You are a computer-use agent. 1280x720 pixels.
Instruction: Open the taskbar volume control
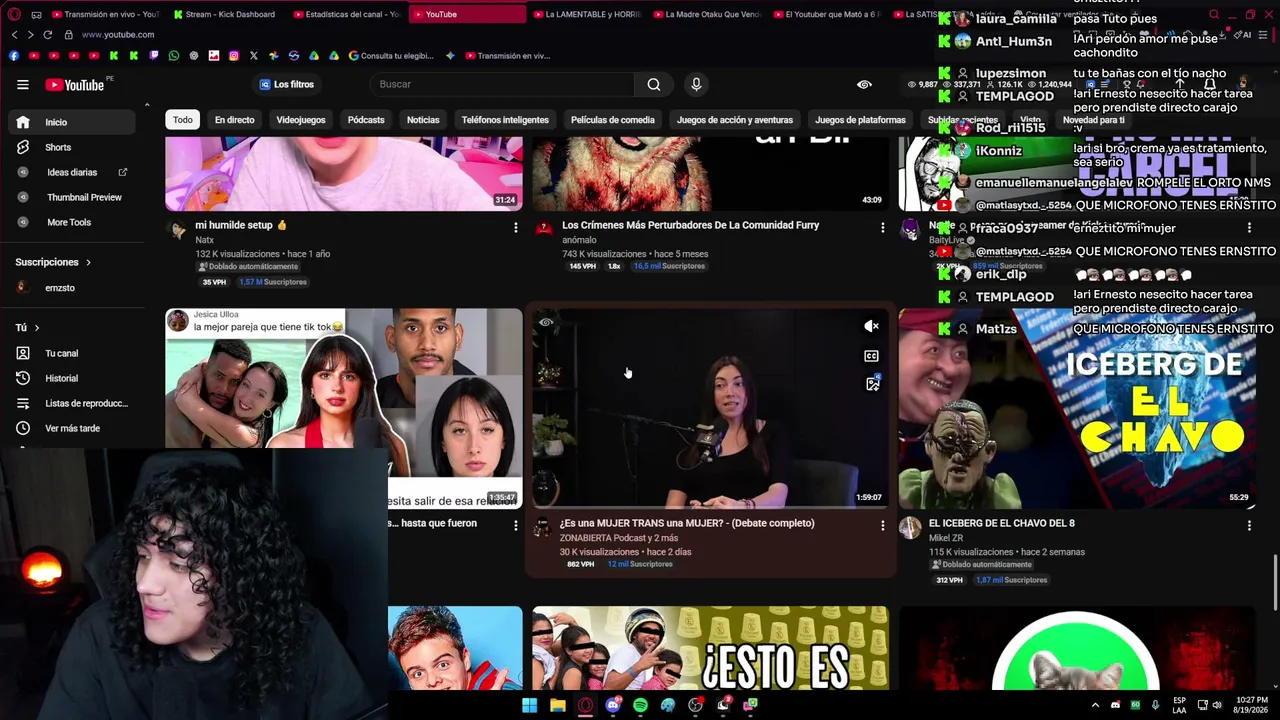(1217, 705)
